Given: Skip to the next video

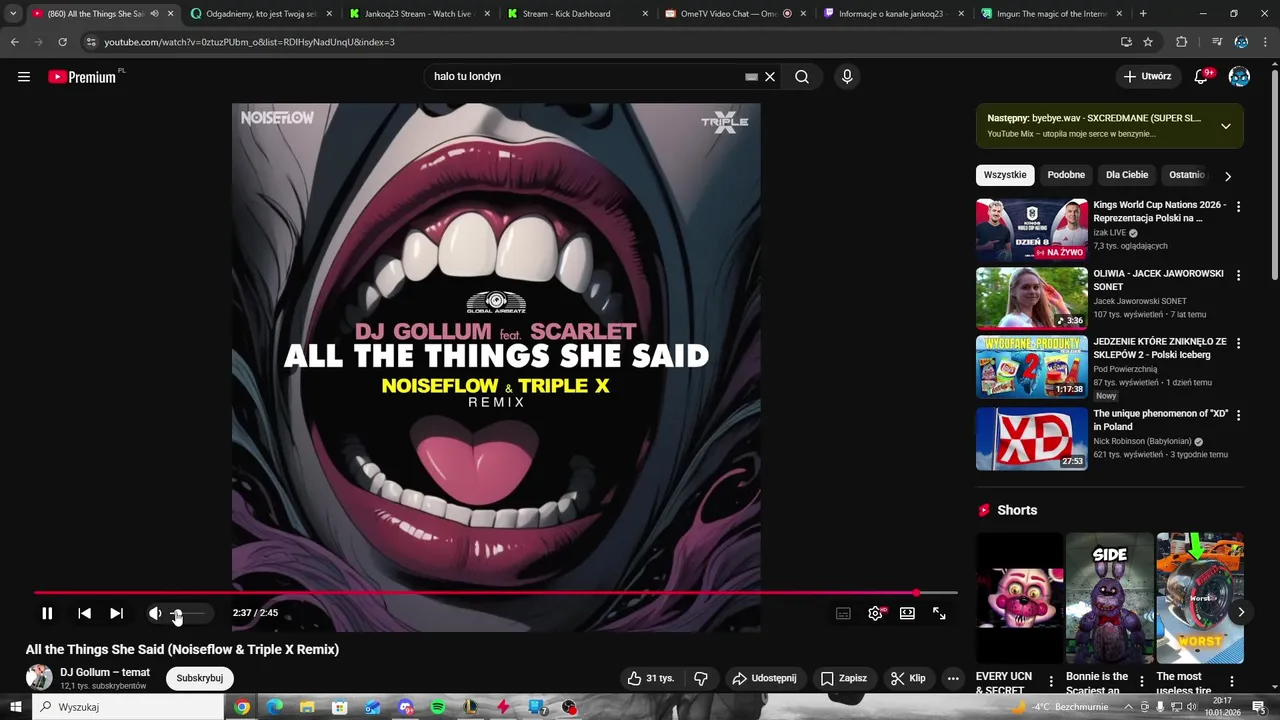Looking at the screenshot, I should 116,613.
